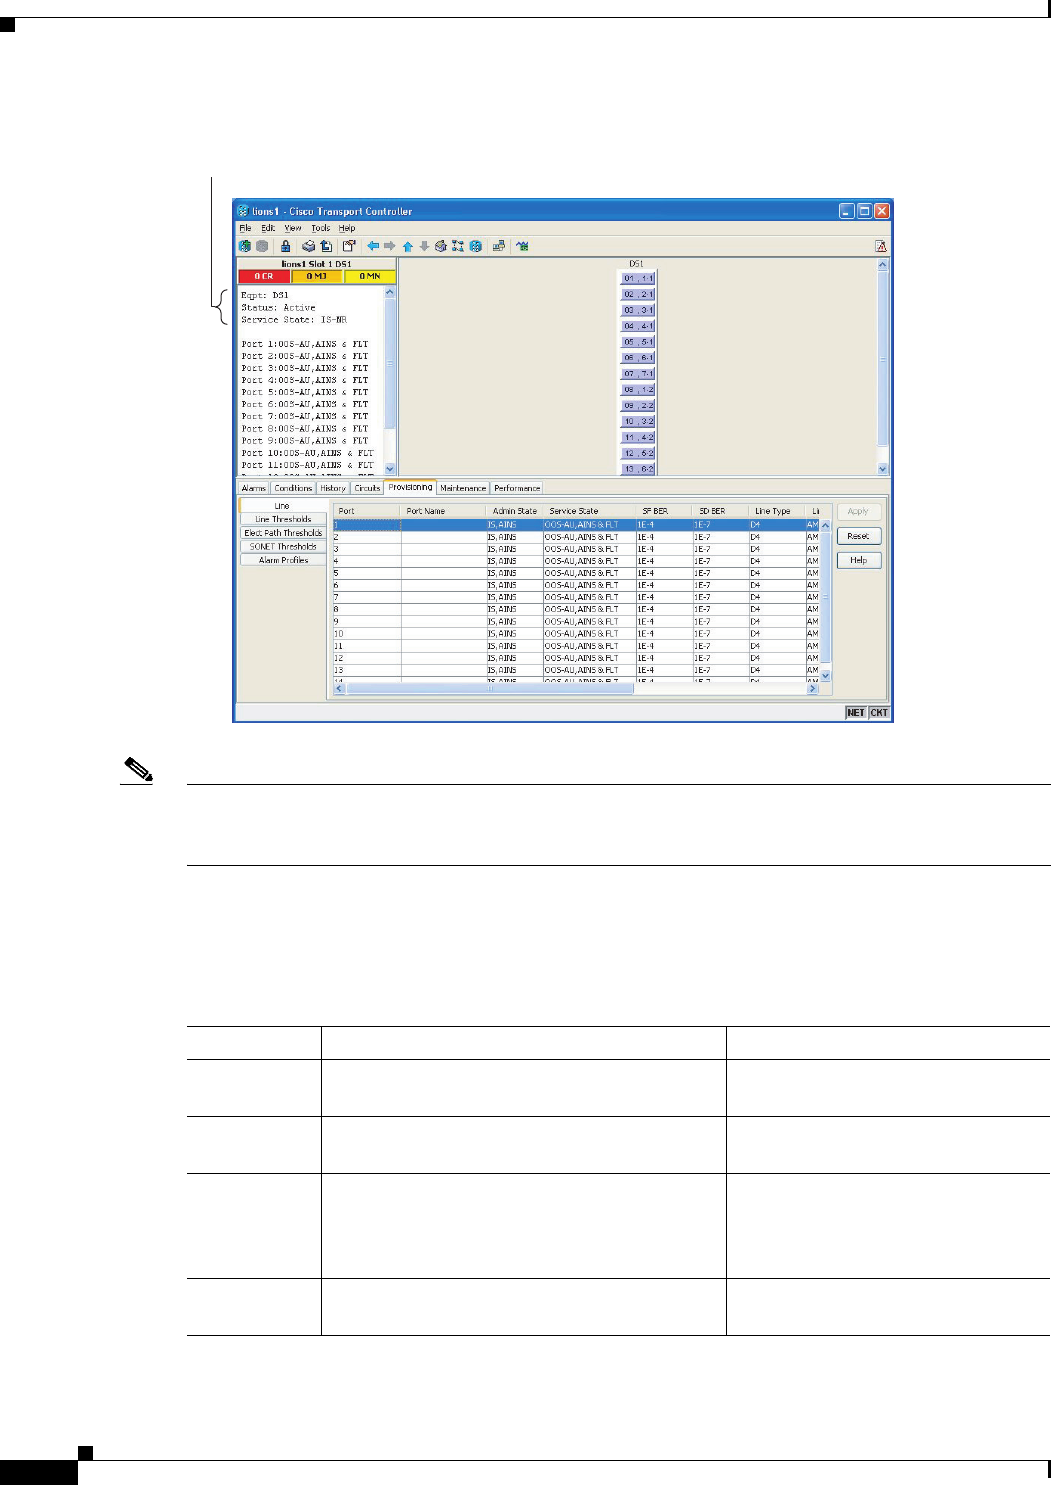Click the last green toolbar icon
This screenshot has width=1051, height=1485.
coord(522,246)
